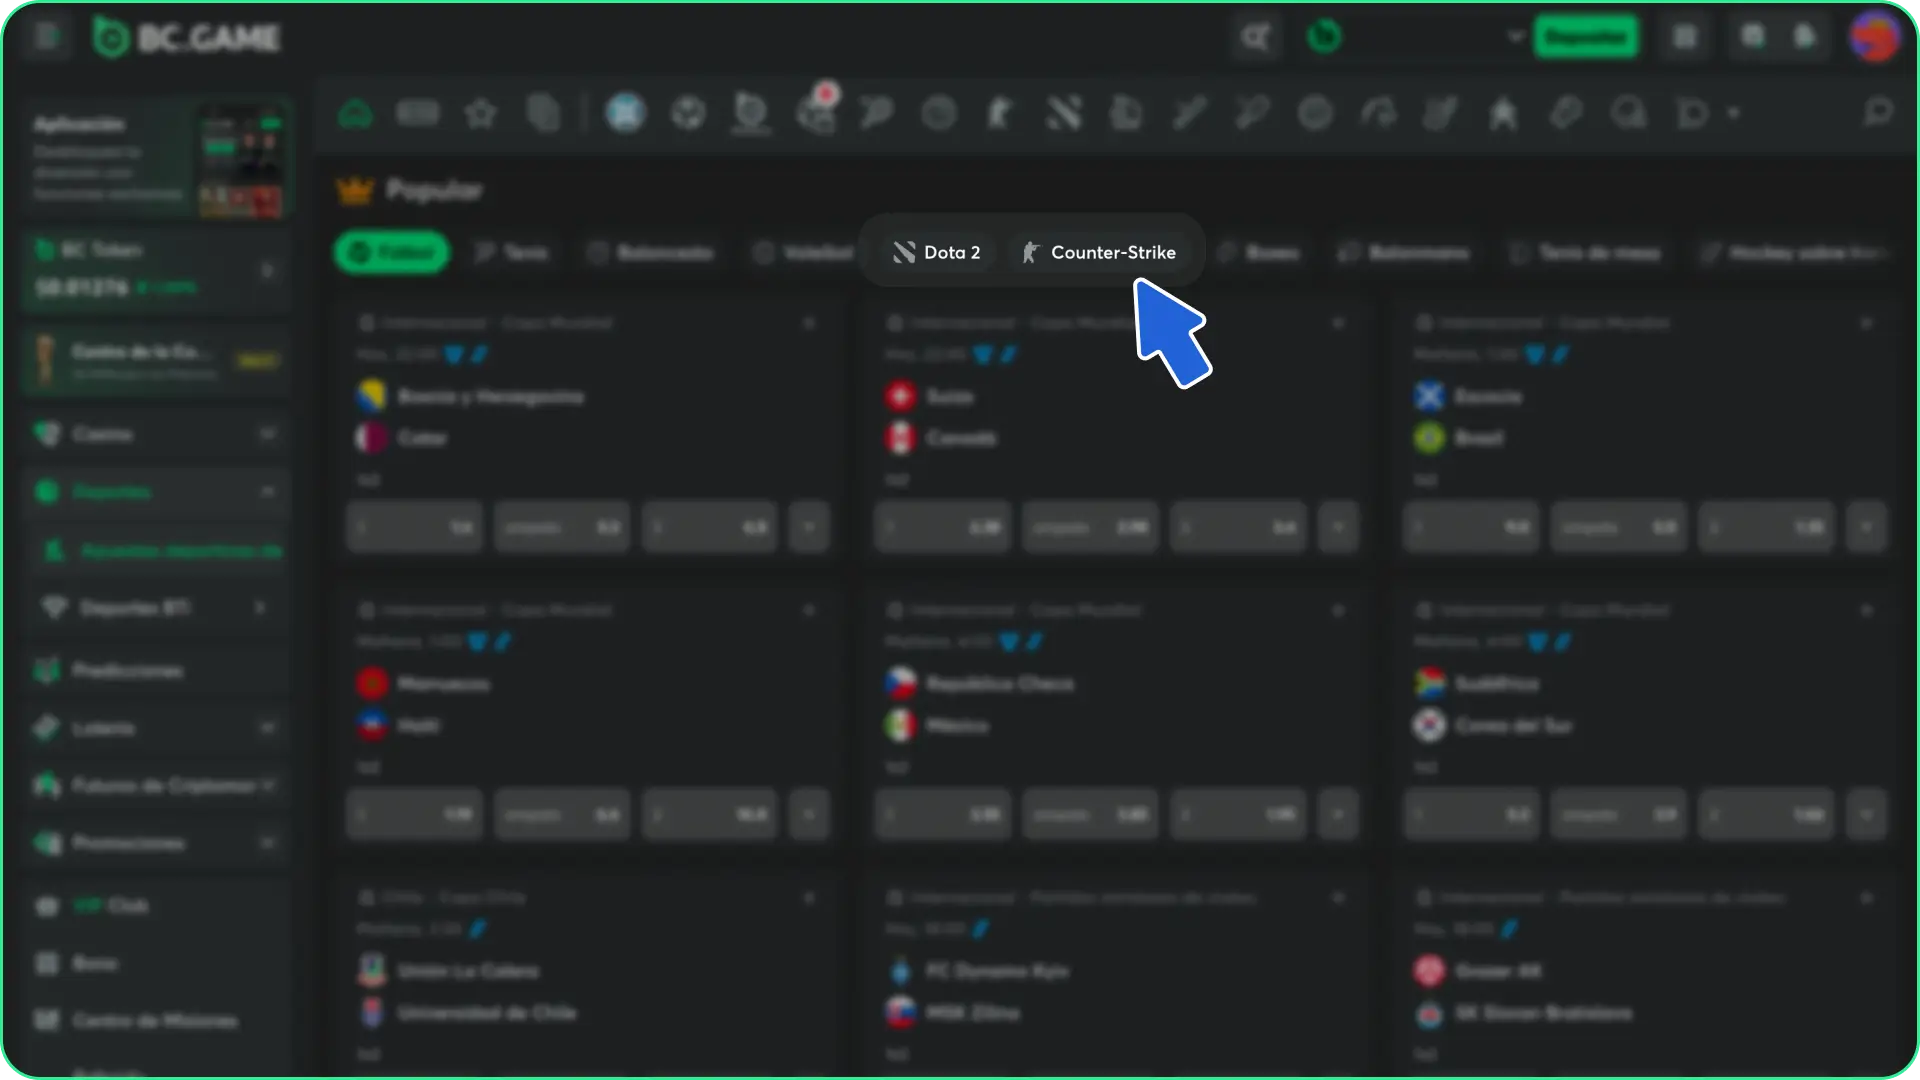Open the Tenis de mesa tab

tap(1586, 253)
